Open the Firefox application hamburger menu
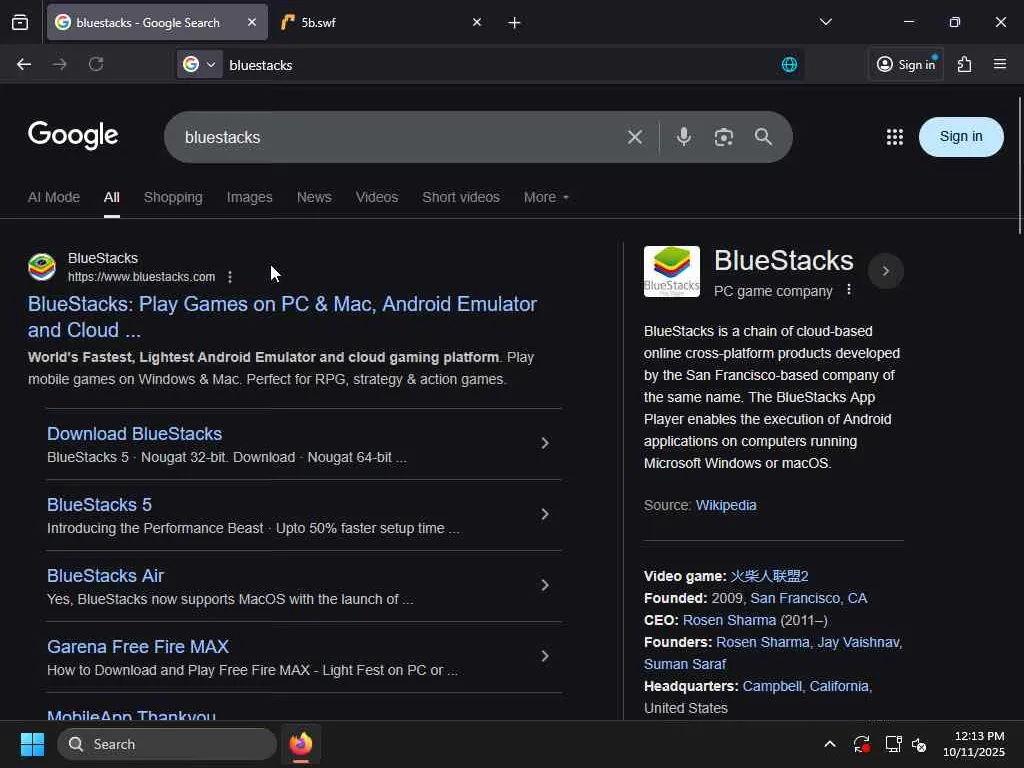Viewport: 1024px width, 768px height. (x=1000, y=64)
